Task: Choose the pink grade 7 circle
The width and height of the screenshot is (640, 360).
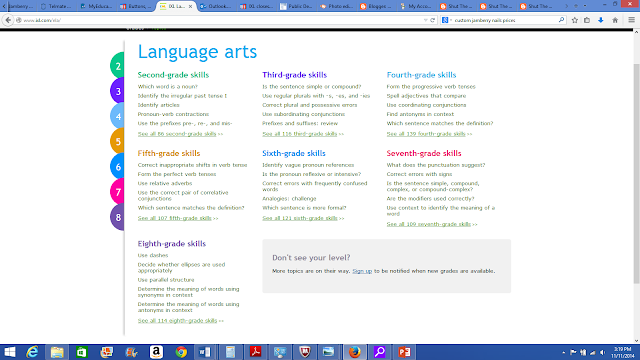Action: click(x=117, y=191)
